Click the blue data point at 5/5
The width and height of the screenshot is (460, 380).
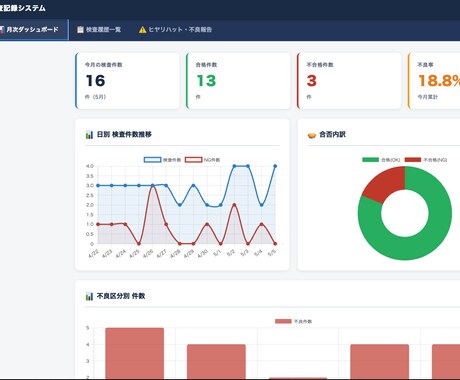pyautogui.click(x=275, y=166)
